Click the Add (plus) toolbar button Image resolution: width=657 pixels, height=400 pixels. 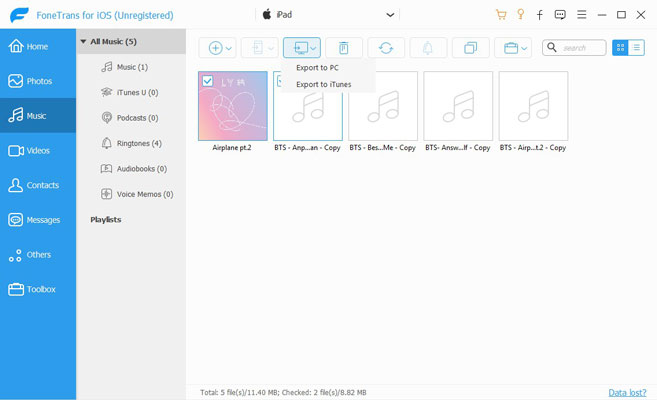215,48
